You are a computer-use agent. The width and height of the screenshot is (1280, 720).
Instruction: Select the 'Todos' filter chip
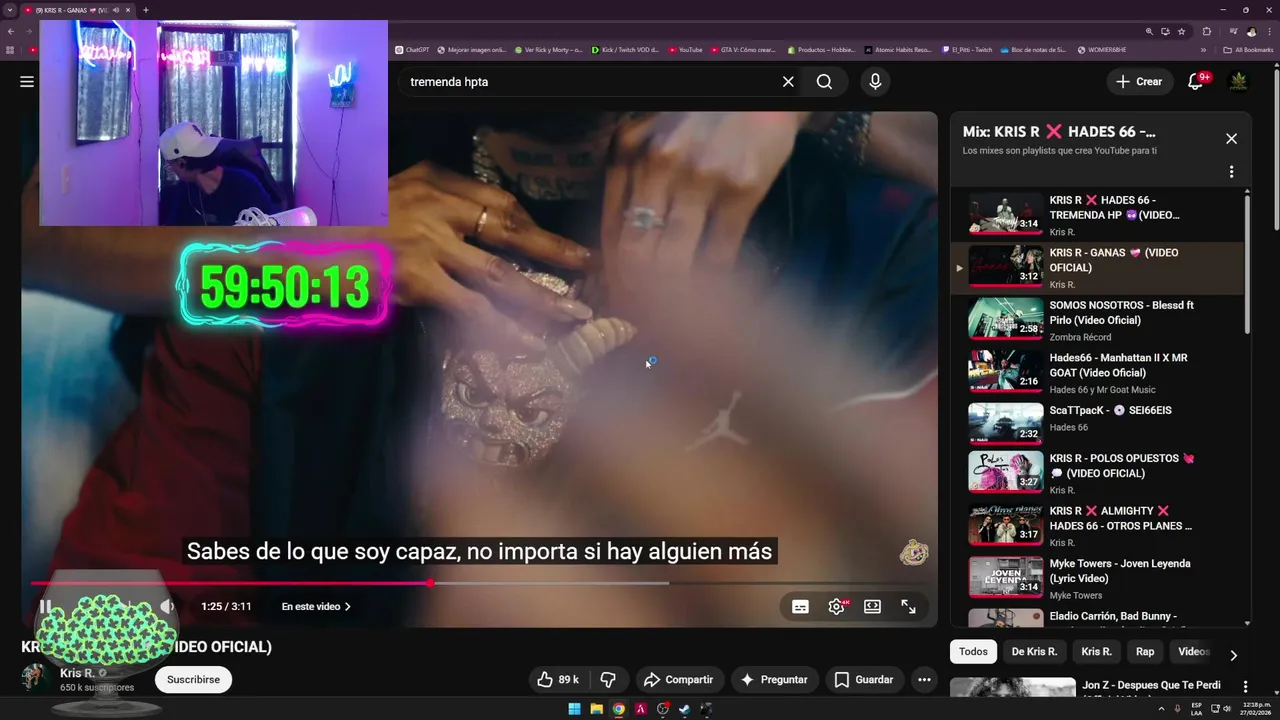973,652
